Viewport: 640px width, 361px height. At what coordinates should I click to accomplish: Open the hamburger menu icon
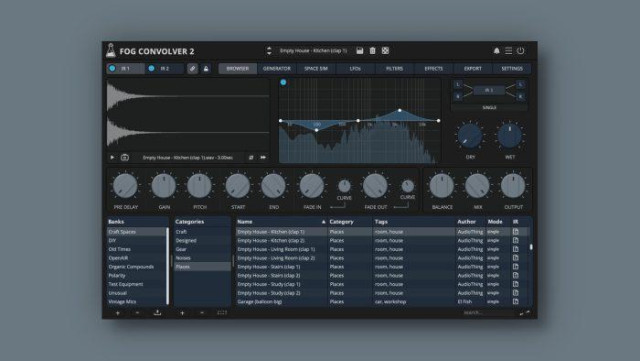(508, 51)
